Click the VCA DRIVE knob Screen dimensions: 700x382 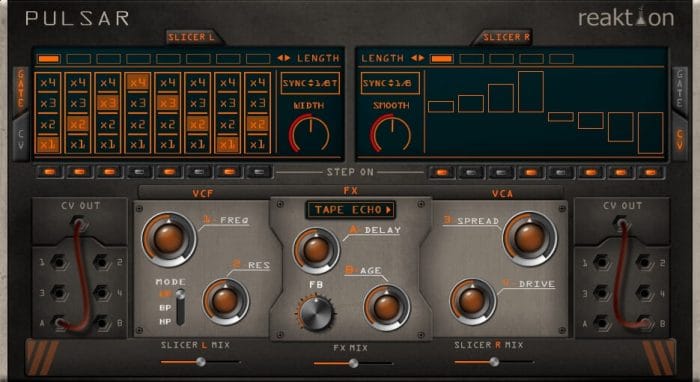472,301
